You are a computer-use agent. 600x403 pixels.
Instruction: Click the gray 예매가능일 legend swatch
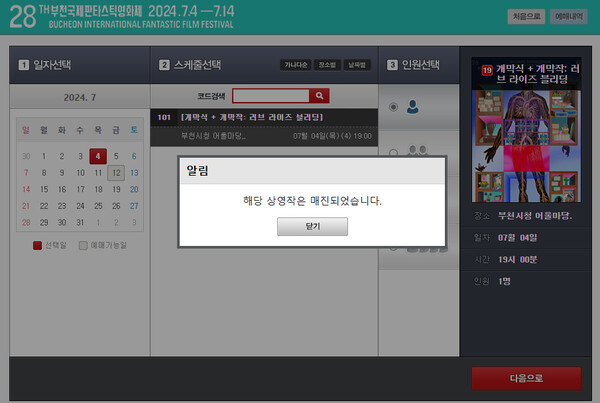[x=83, y=245]
